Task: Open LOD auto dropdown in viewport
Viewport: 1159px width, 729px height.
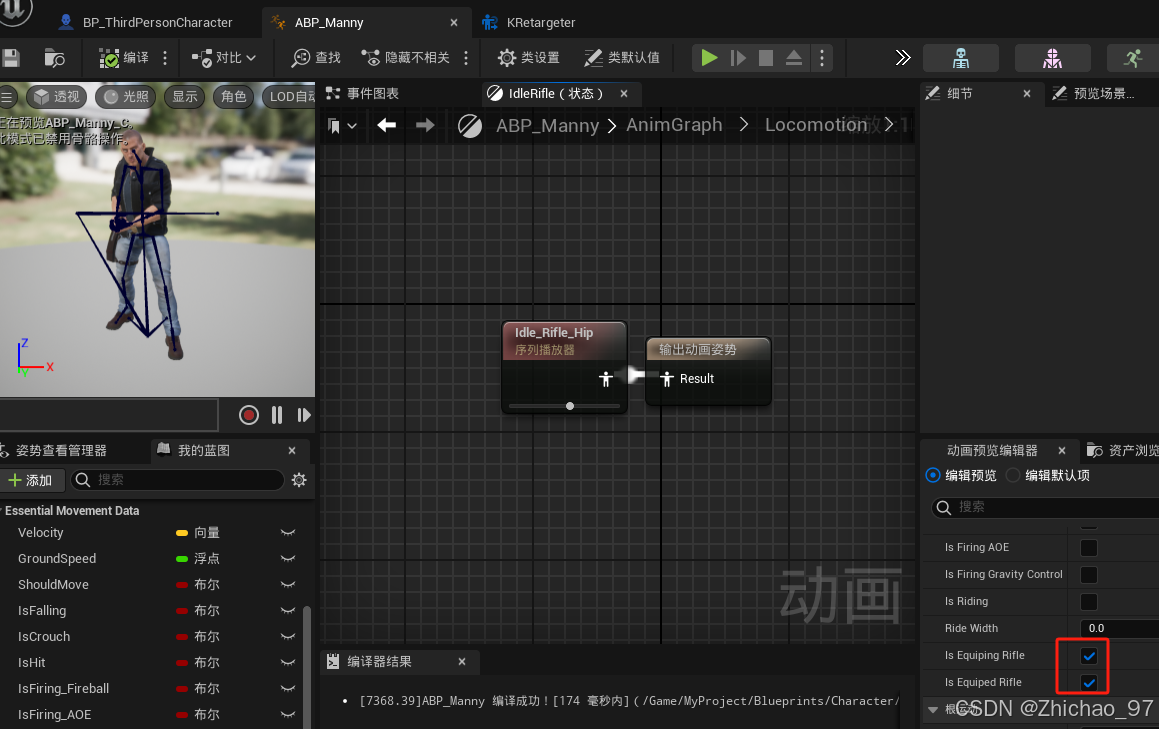Action: pyautogui.click(x=290, y=96)
